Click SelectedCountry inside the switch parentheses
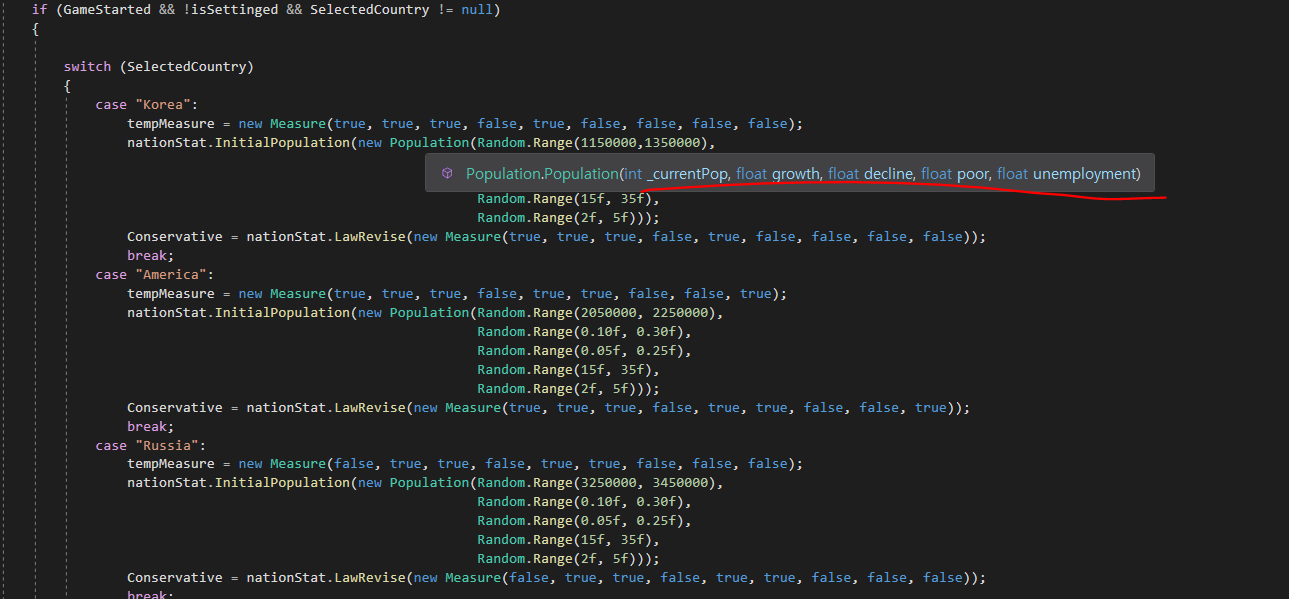 pos(187,67)
